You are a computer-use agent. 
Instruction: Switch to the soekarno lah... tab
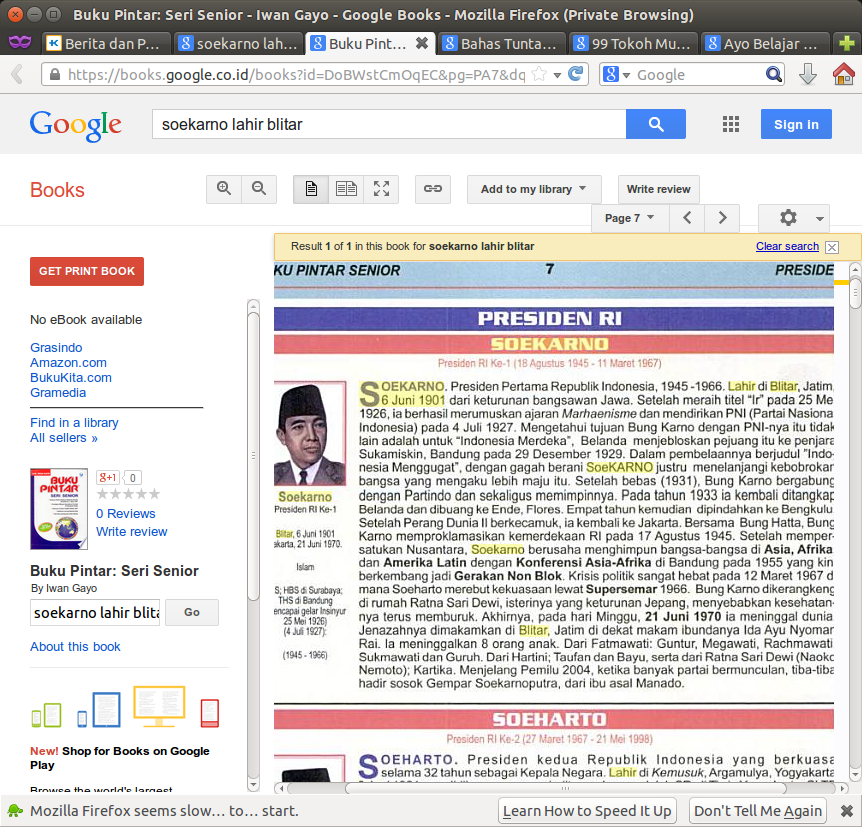pyautogui.click(x=239, y=43)
